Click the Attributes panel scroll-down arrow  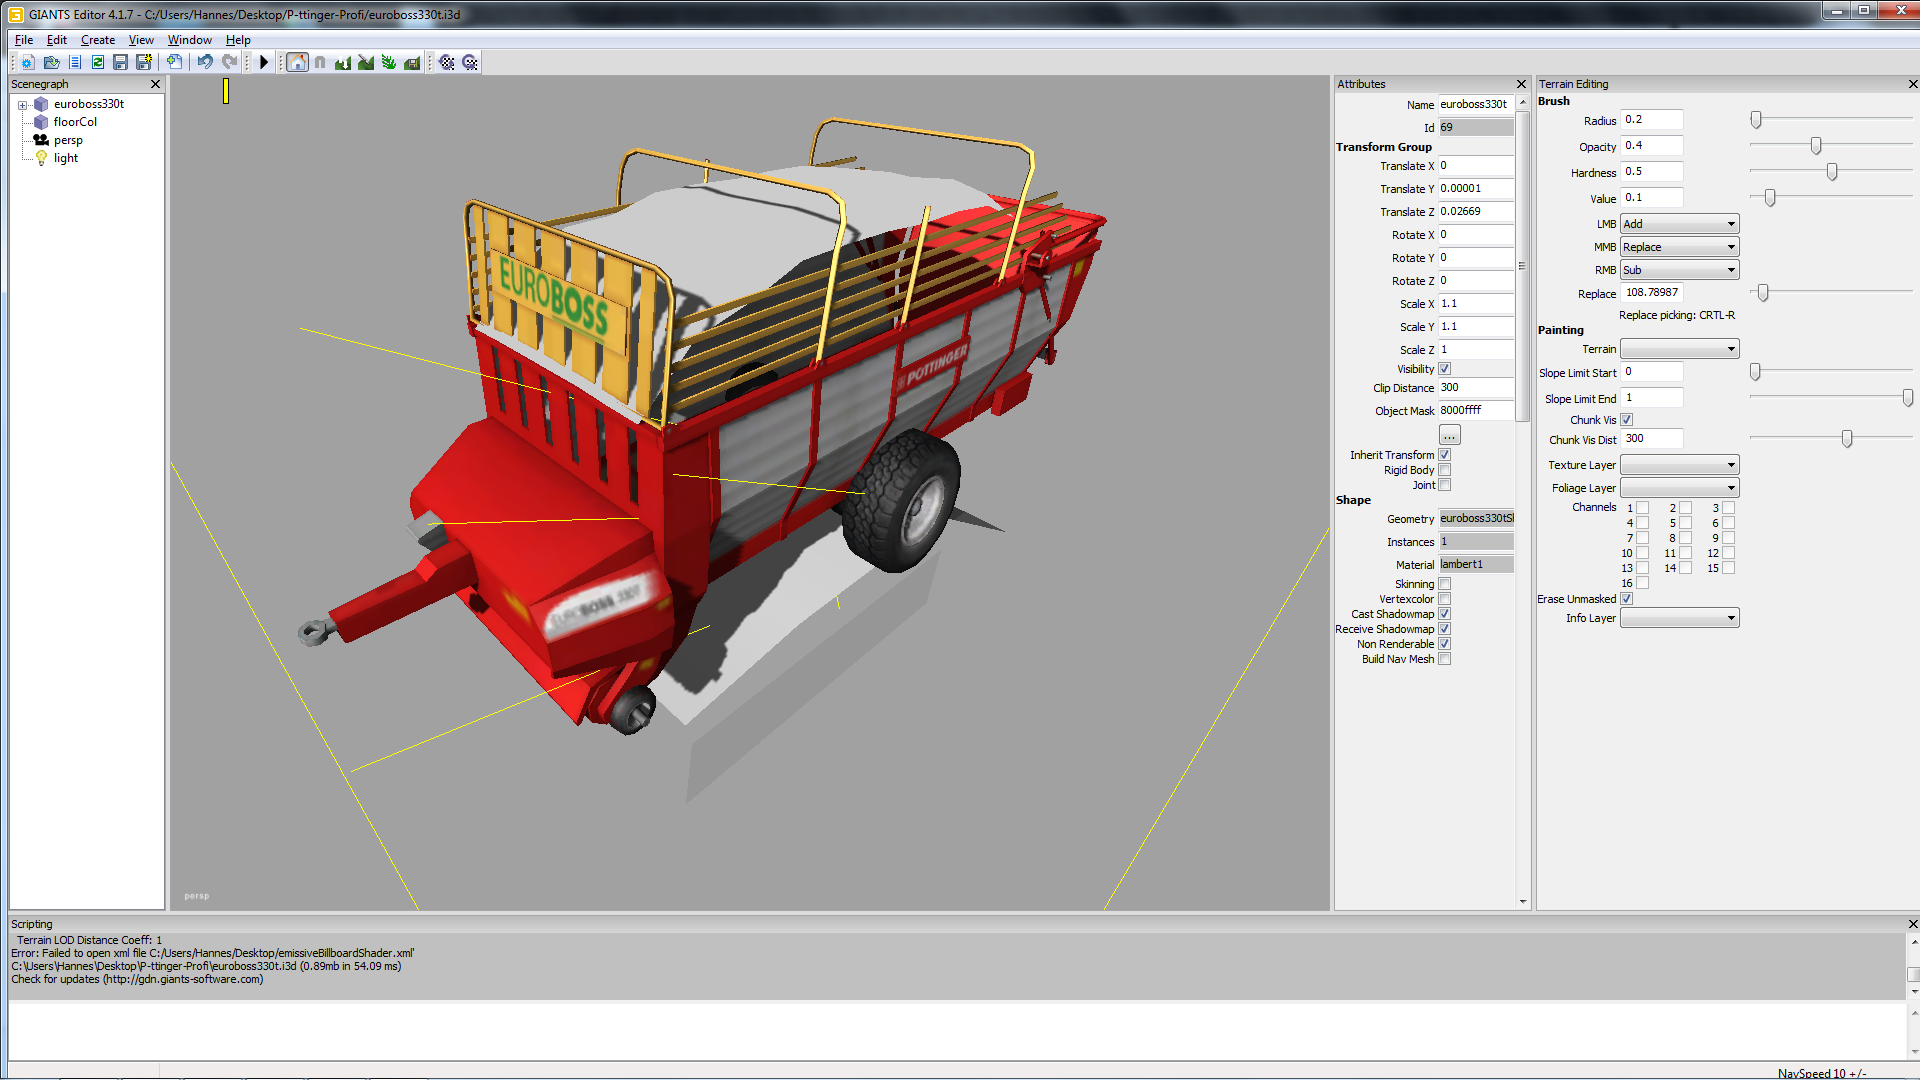coord(1523,902)
